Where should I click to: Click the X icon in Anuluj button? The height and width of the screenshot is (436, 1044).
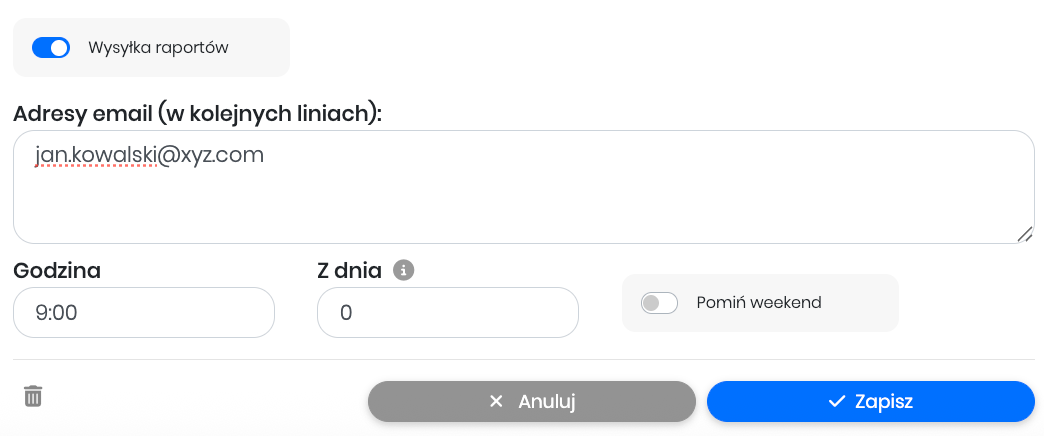click(496, 402)
